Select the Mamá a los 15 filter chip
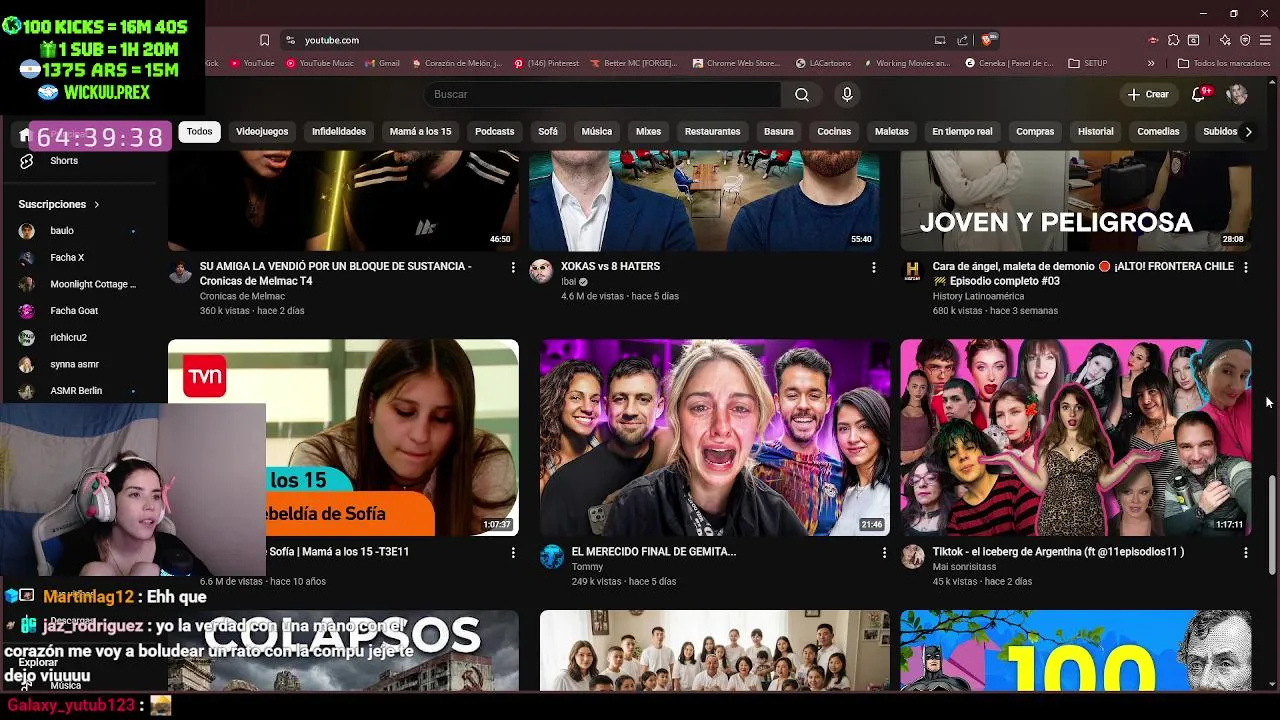1280x720 pixels. point(420,131)
